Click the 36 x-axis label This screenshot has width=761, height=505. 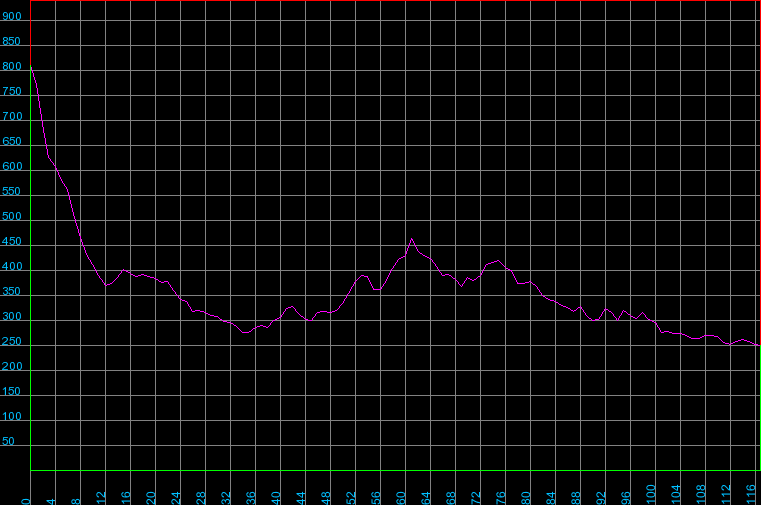click(x=251, y=498)
